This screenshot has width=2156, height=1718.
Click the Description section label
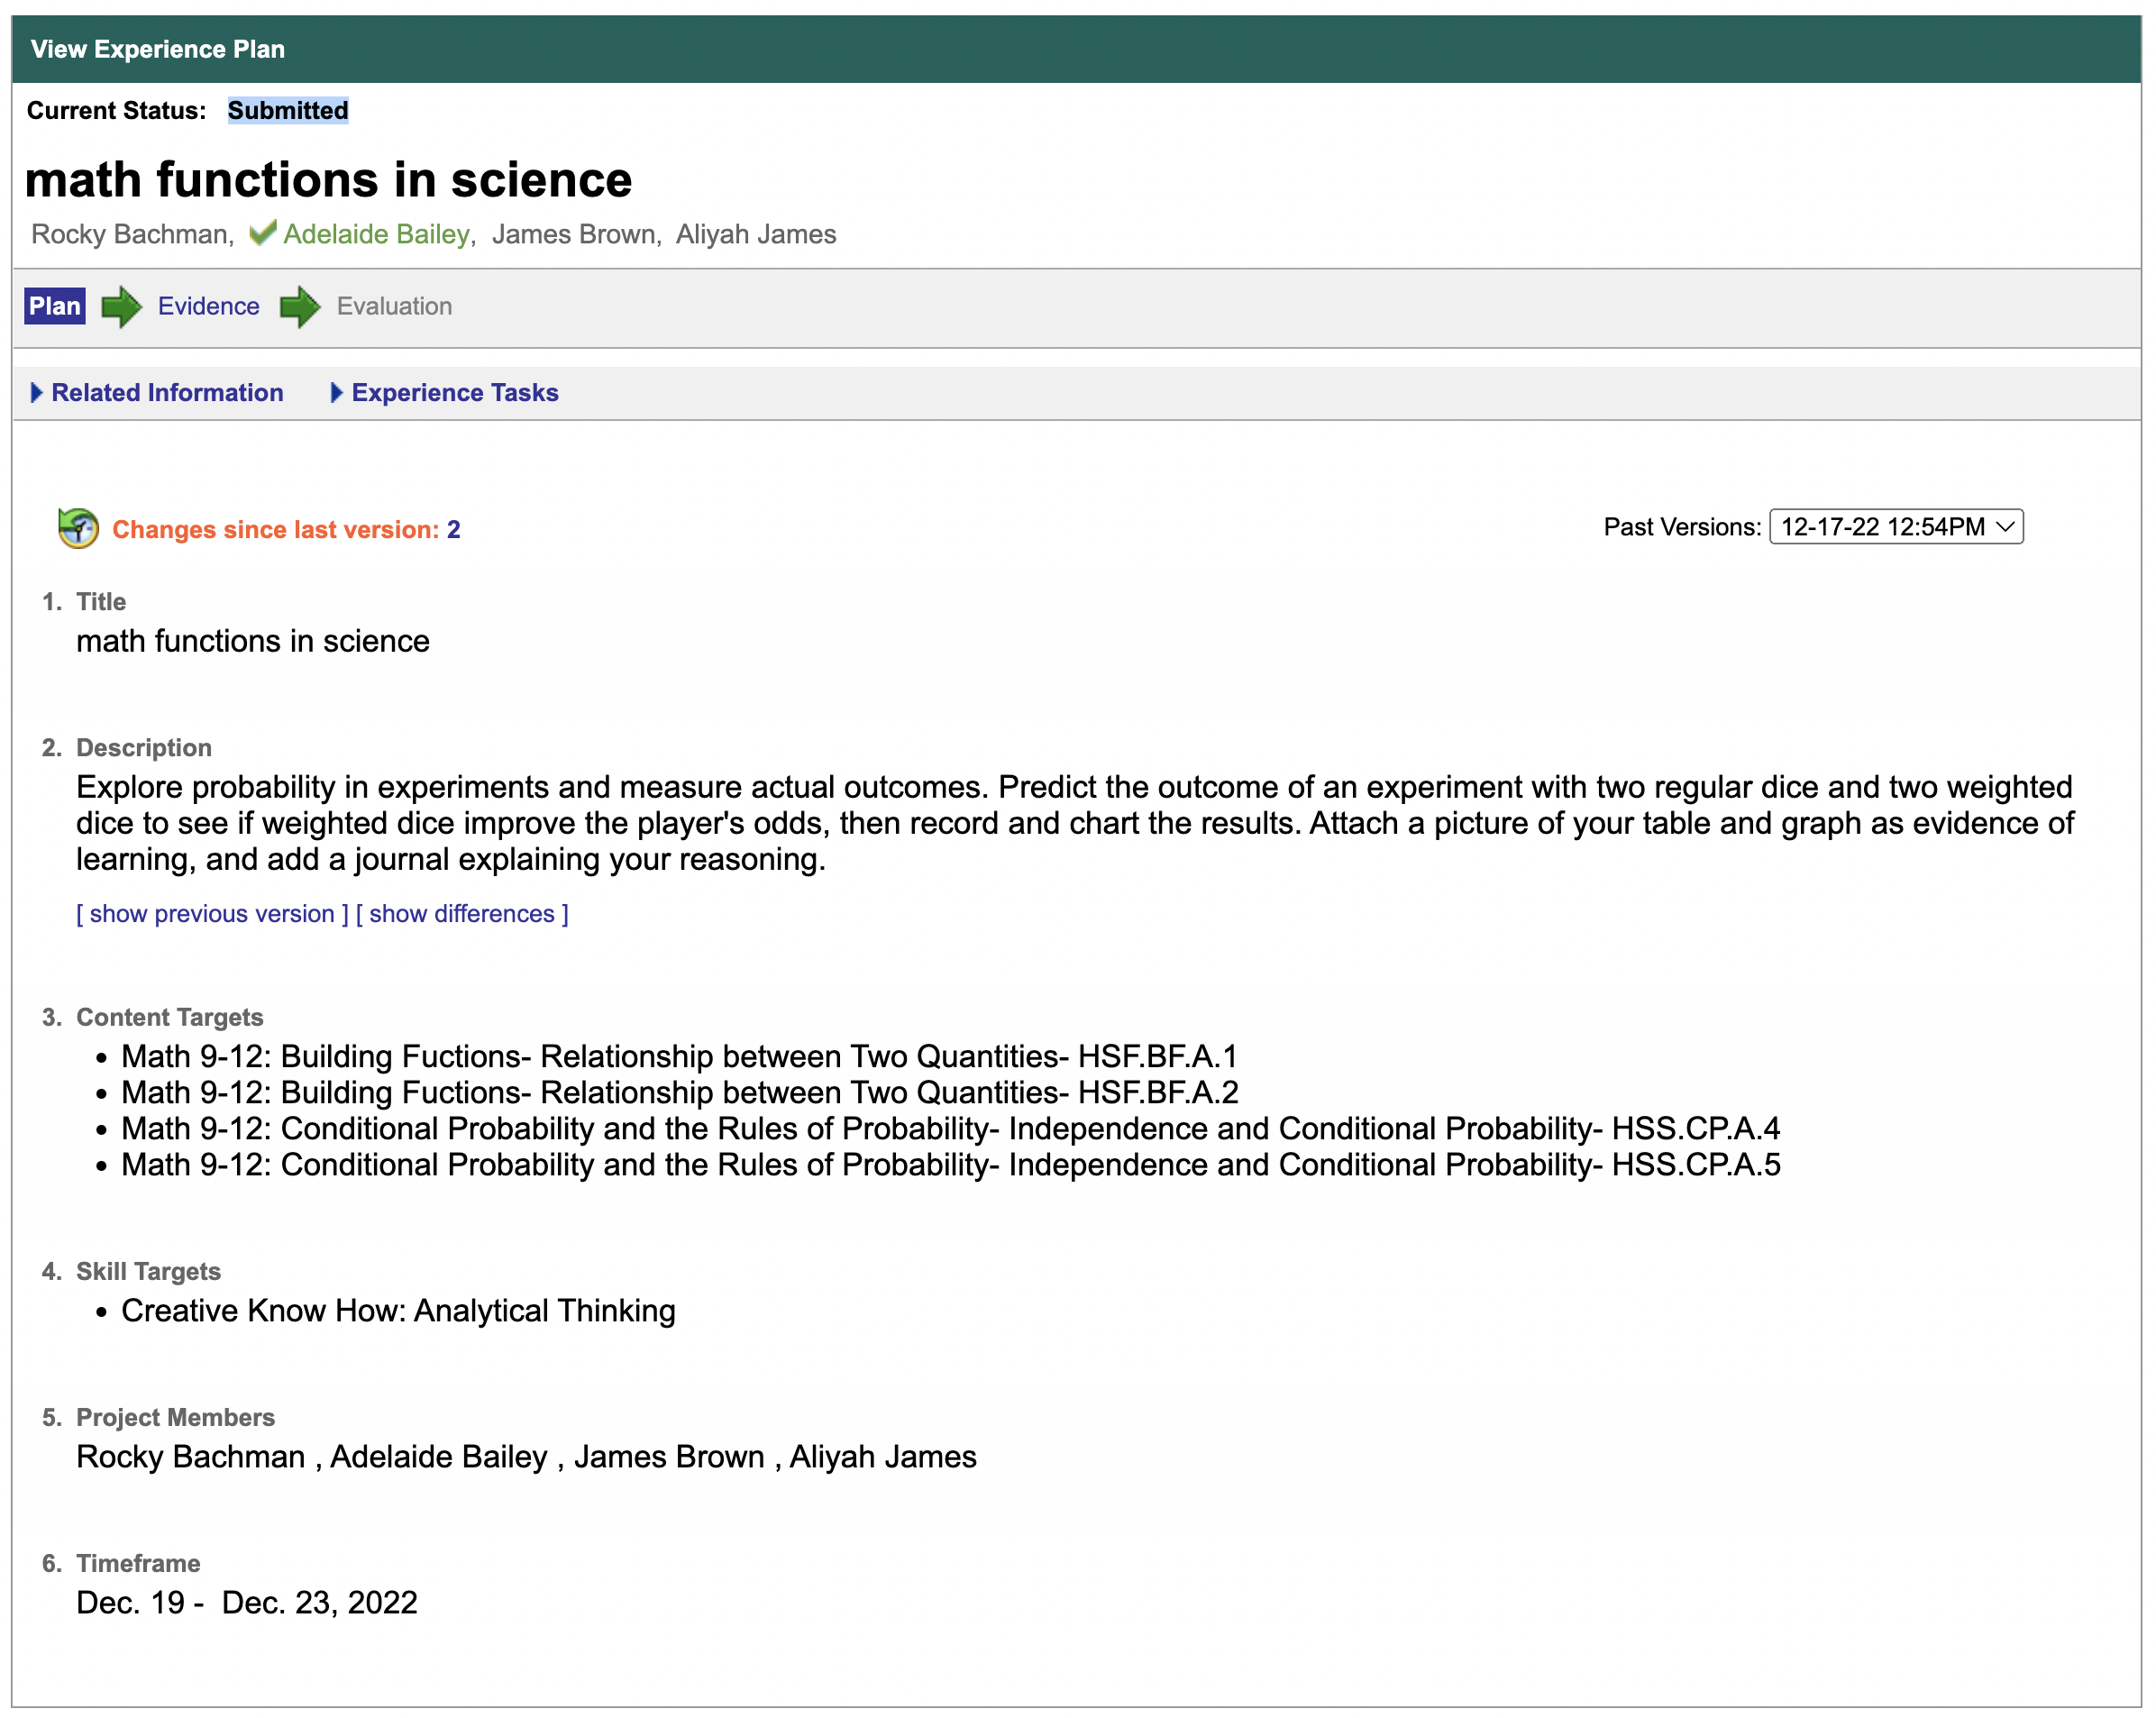pyautogui.click(x=144, y=748)
